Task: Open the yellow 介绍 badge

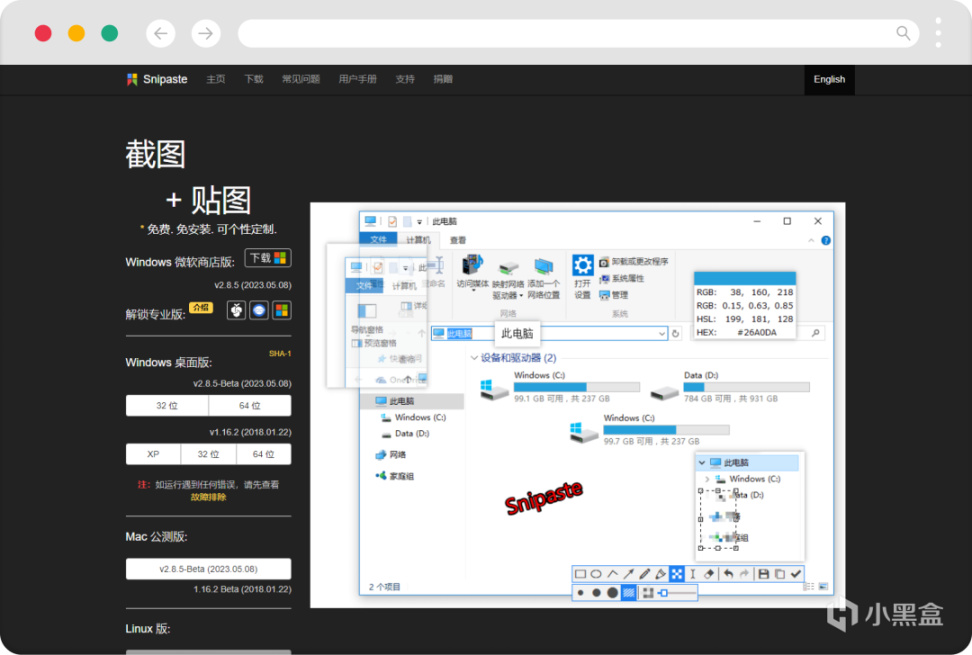Action: point(201,307)
